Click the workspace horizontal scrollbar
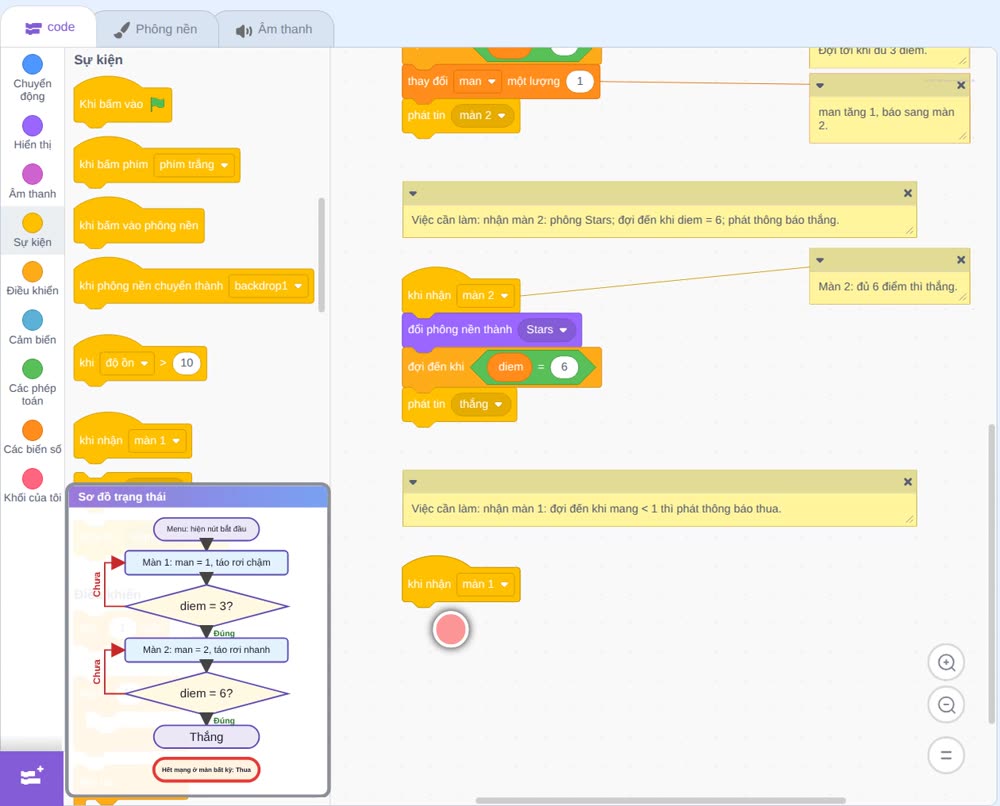The width and height of the screenshot is (1000, 806). coord(661,800)
